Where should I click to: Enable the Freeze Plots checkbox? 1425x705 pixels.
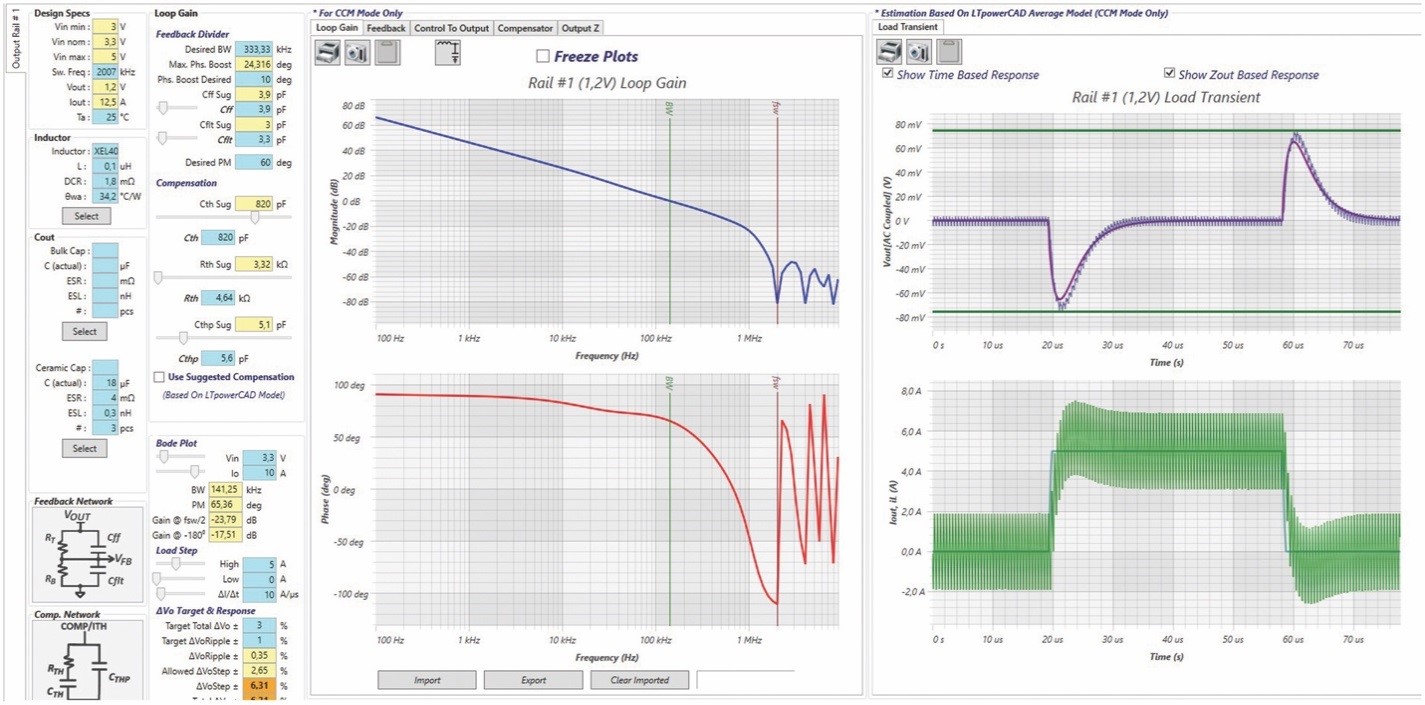(x=543, y=56)
